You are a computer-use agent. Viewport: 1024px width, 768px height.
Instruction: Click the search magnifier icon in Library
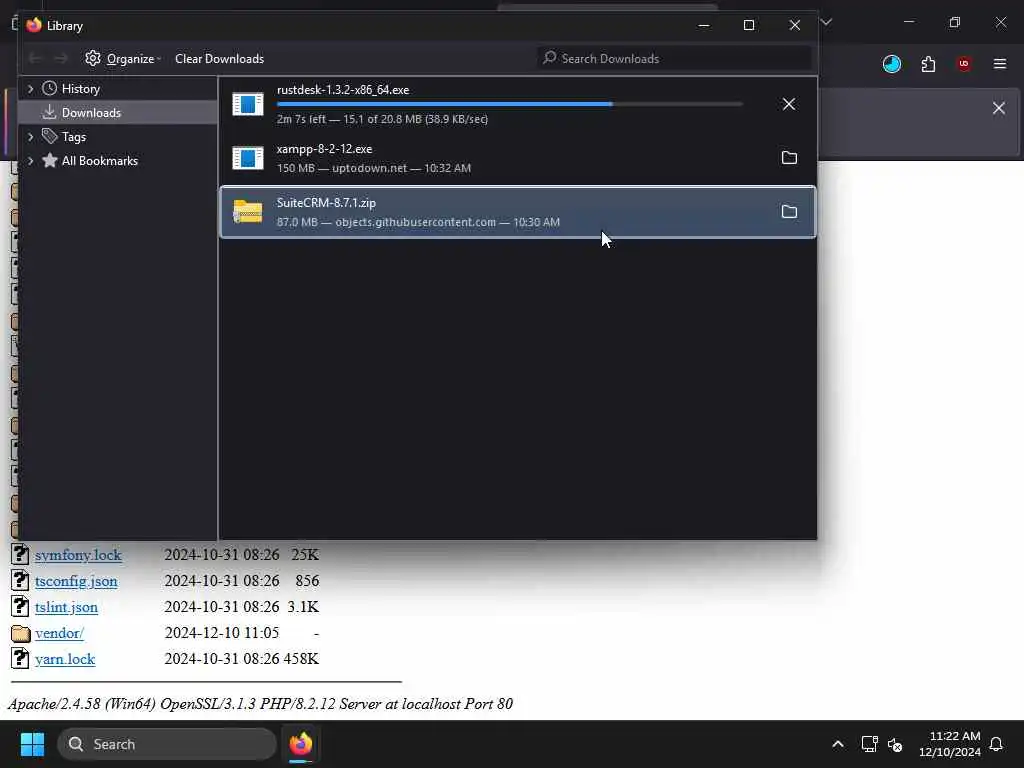pyautogui.click(x=550, y=57)
